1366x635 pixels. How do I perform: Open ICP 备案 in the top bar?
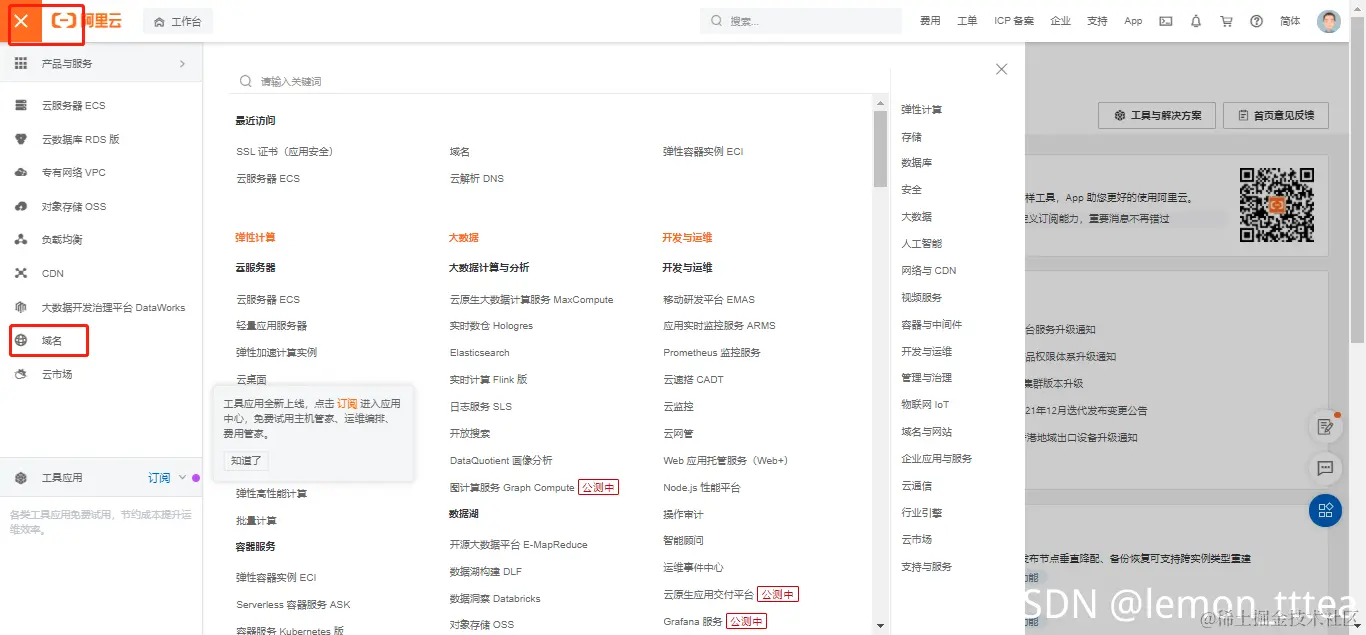pyautogui.click(x=1014, y=21)
